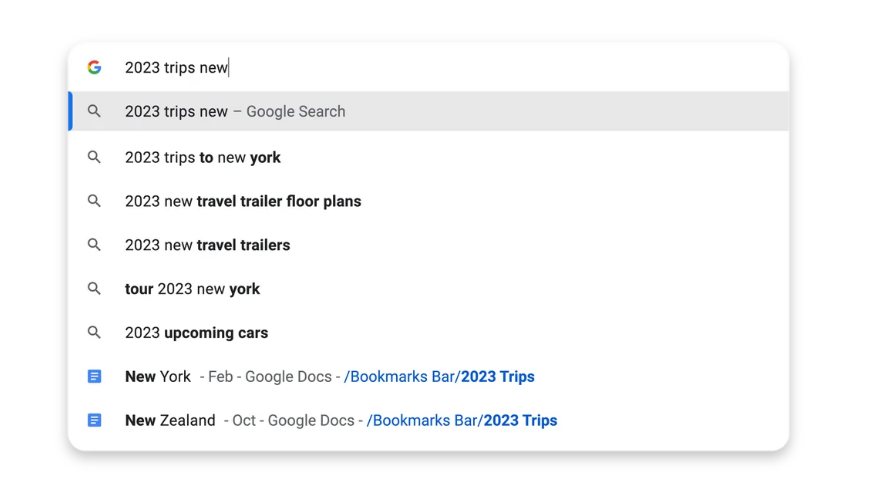The image size is (872, 493).
Task: Open the New York Feb bookmark result
Action: 428,377
